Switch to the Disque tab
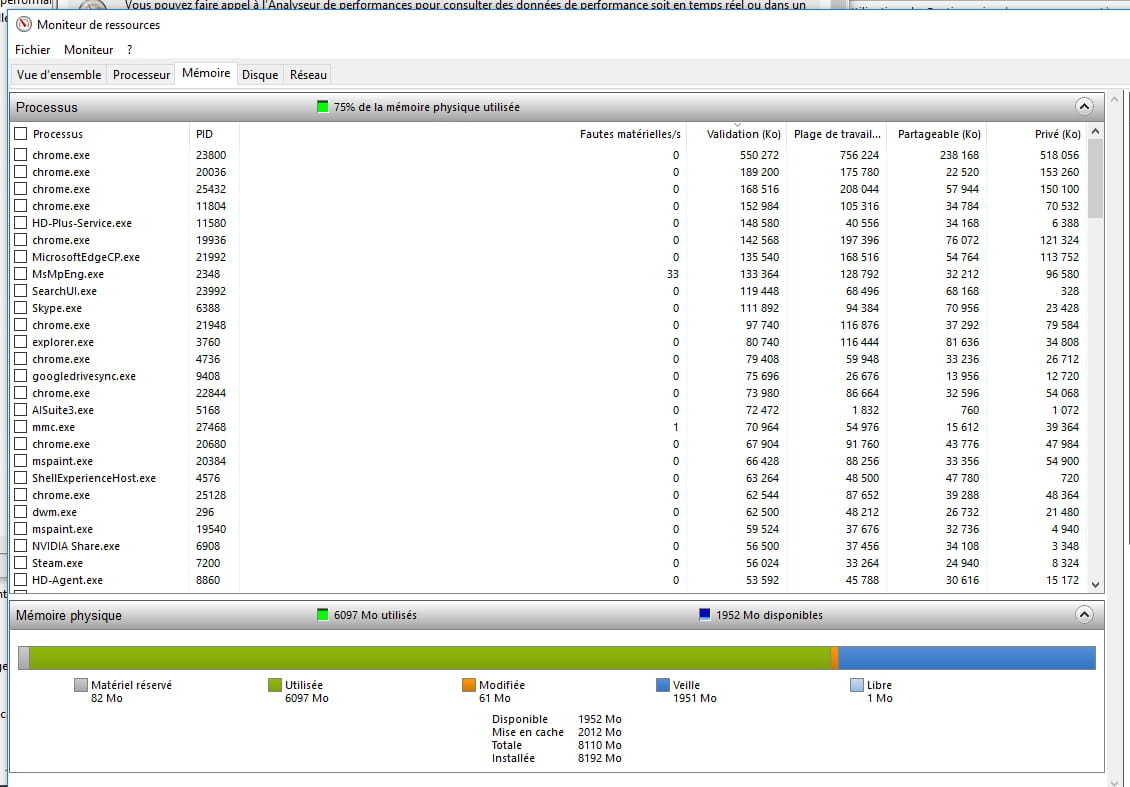The height and width of the screenshot is (787, 1130). [260, 75]
